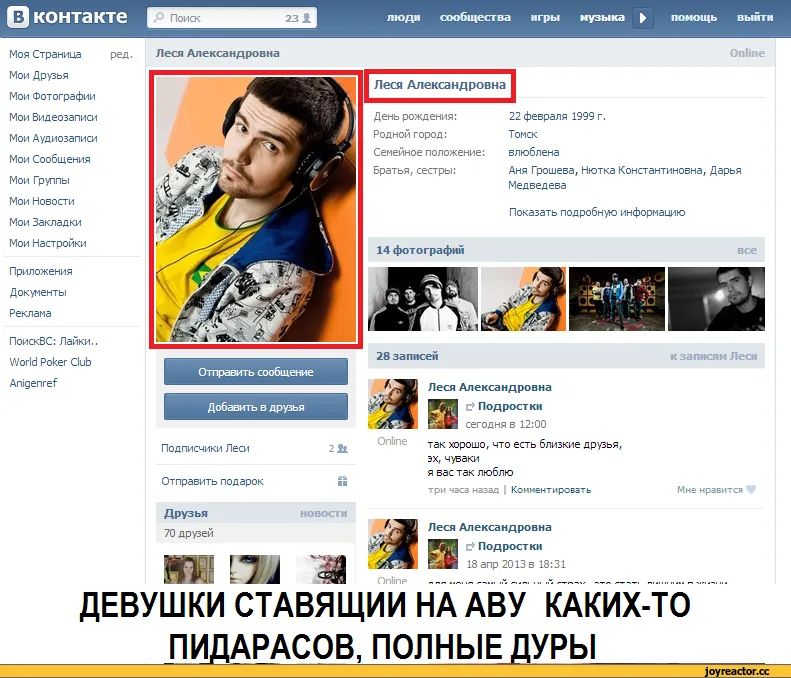Open Приложения in the sidebar
This screenshot has height=678, width=791.
pos(41,271)
